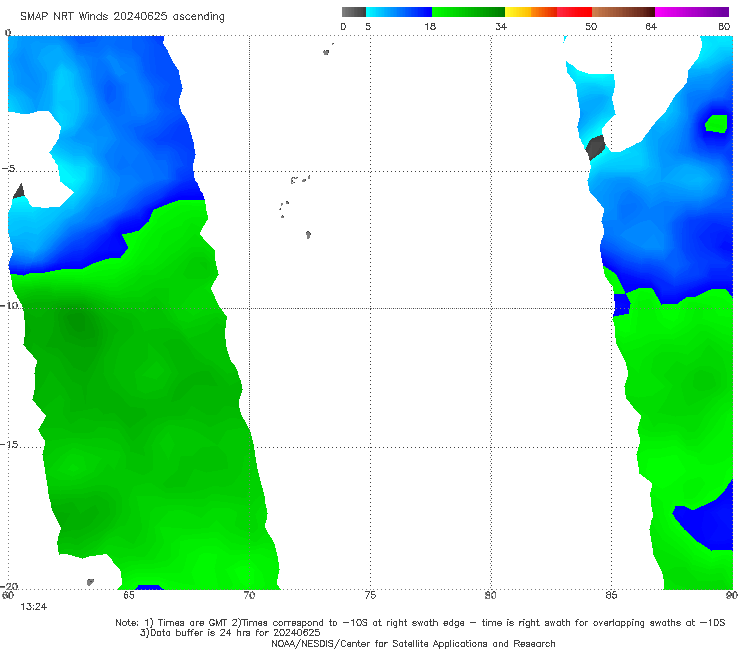740x650 pixels.
Task: Click longitude axis label '65'
Action: tap(129, 596)
